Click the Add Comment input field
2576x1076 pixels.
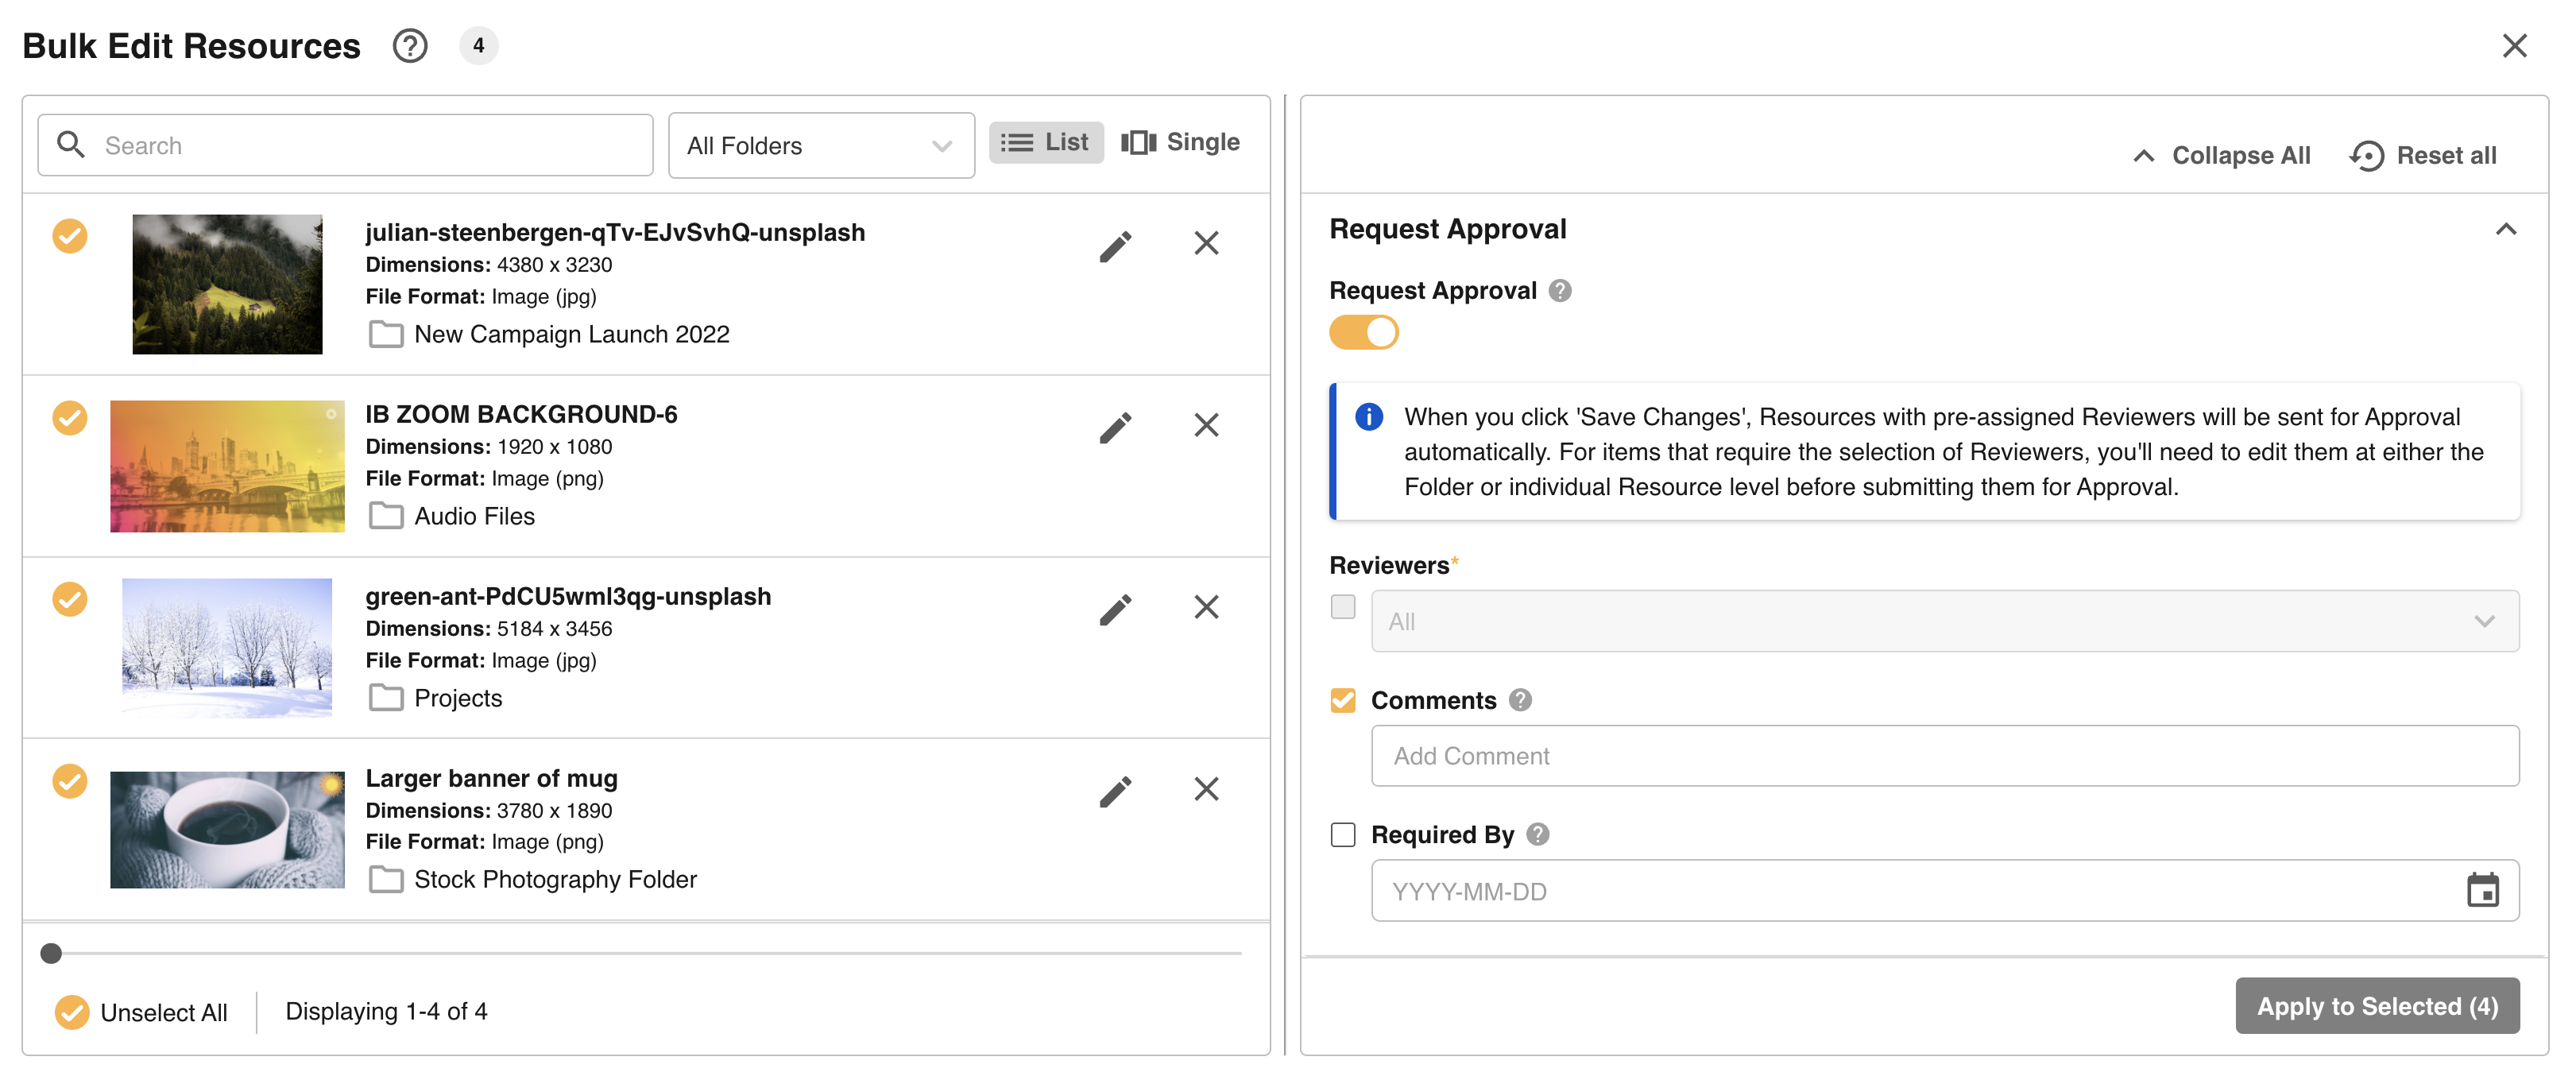coord(1944,756)
